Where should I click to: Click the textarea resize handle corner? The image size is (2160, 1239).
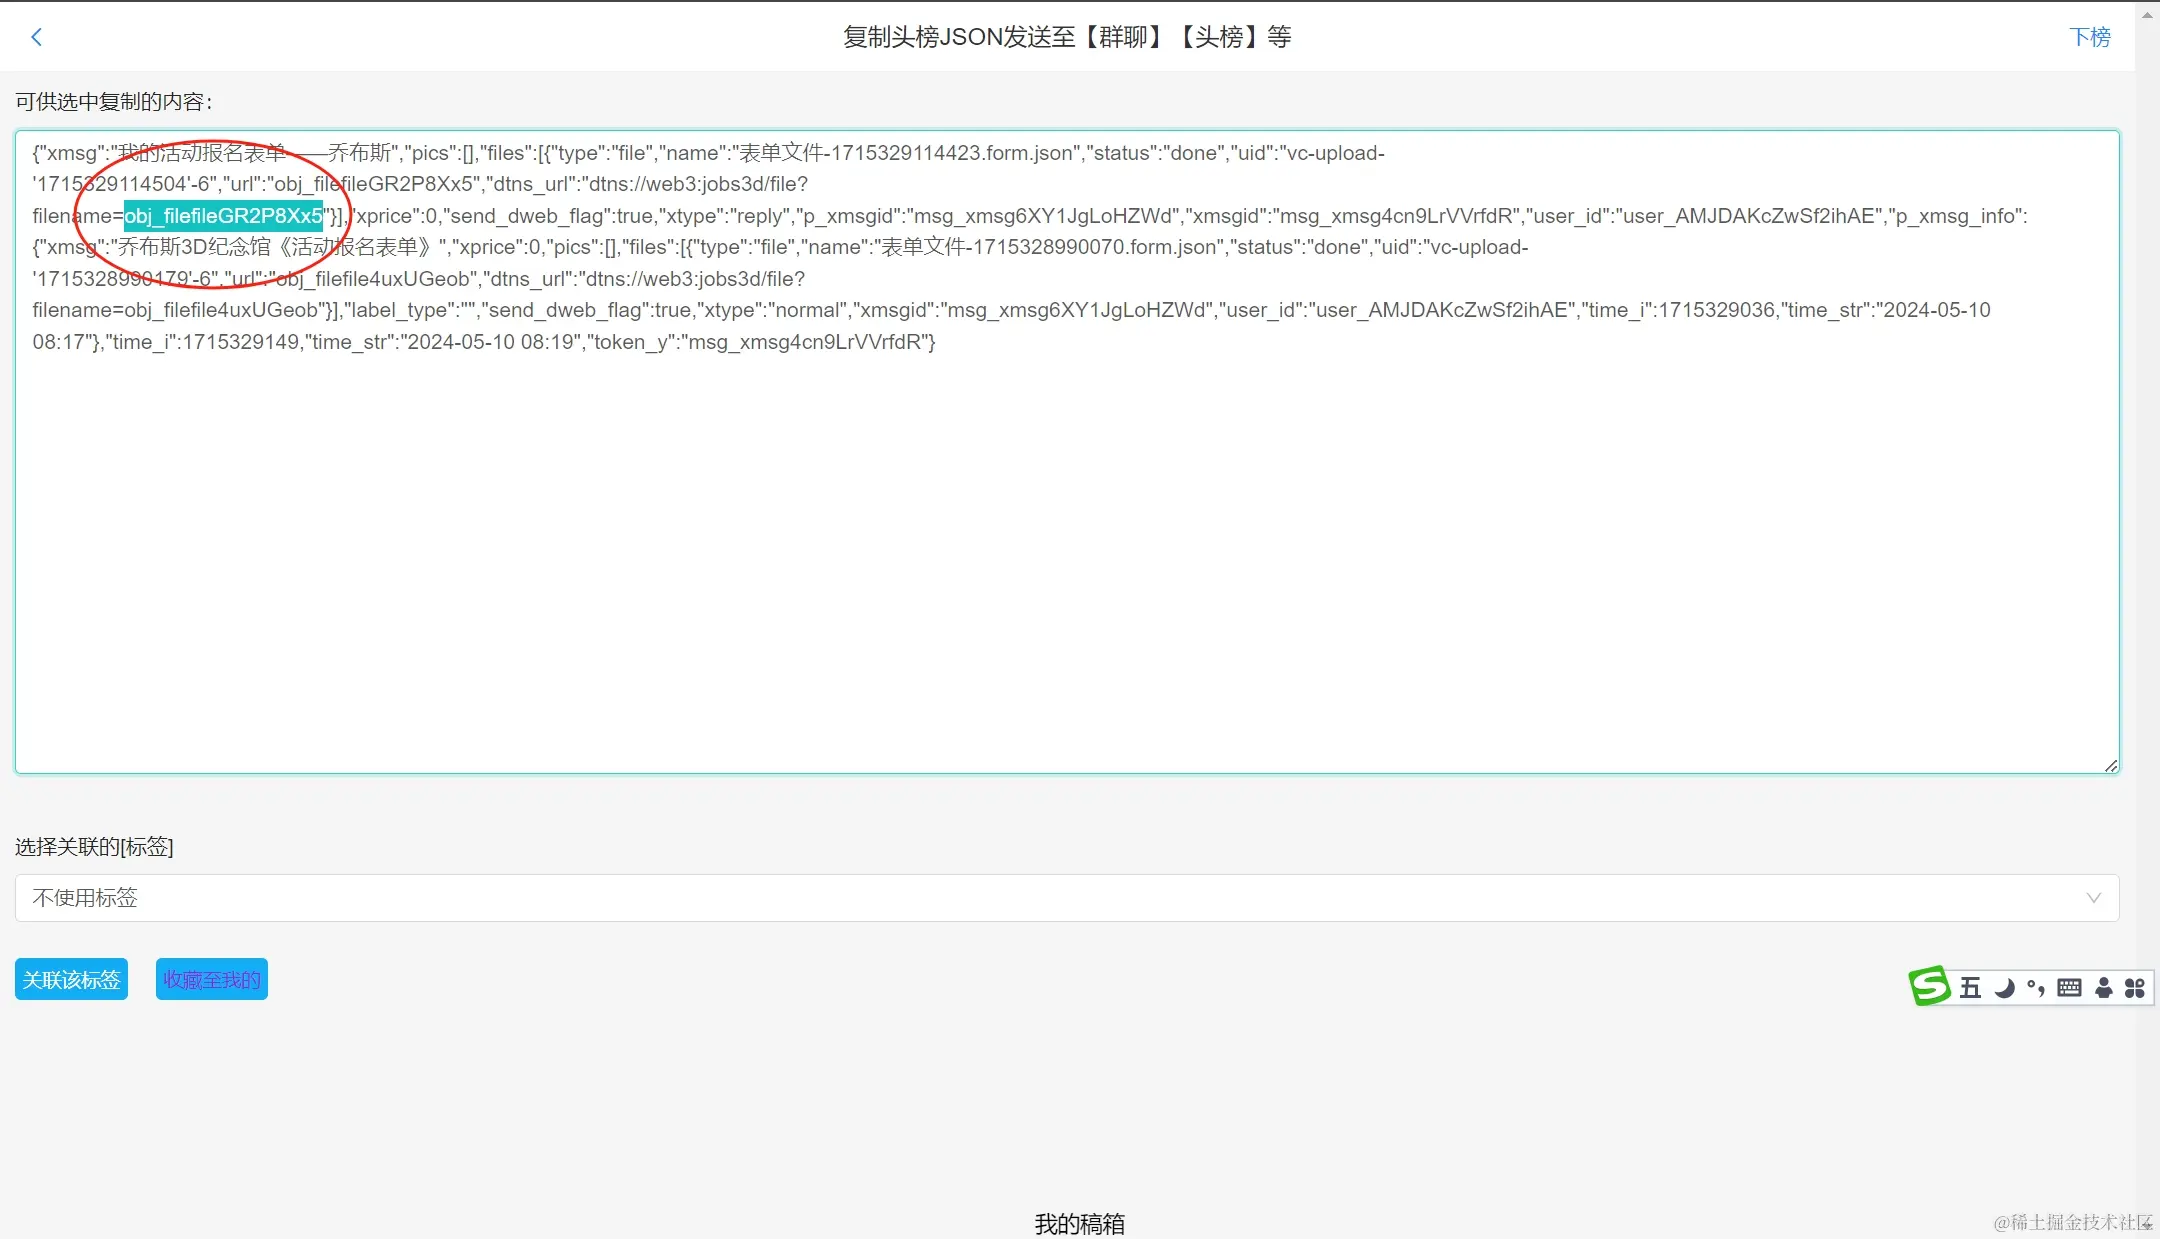[2110, 765]
